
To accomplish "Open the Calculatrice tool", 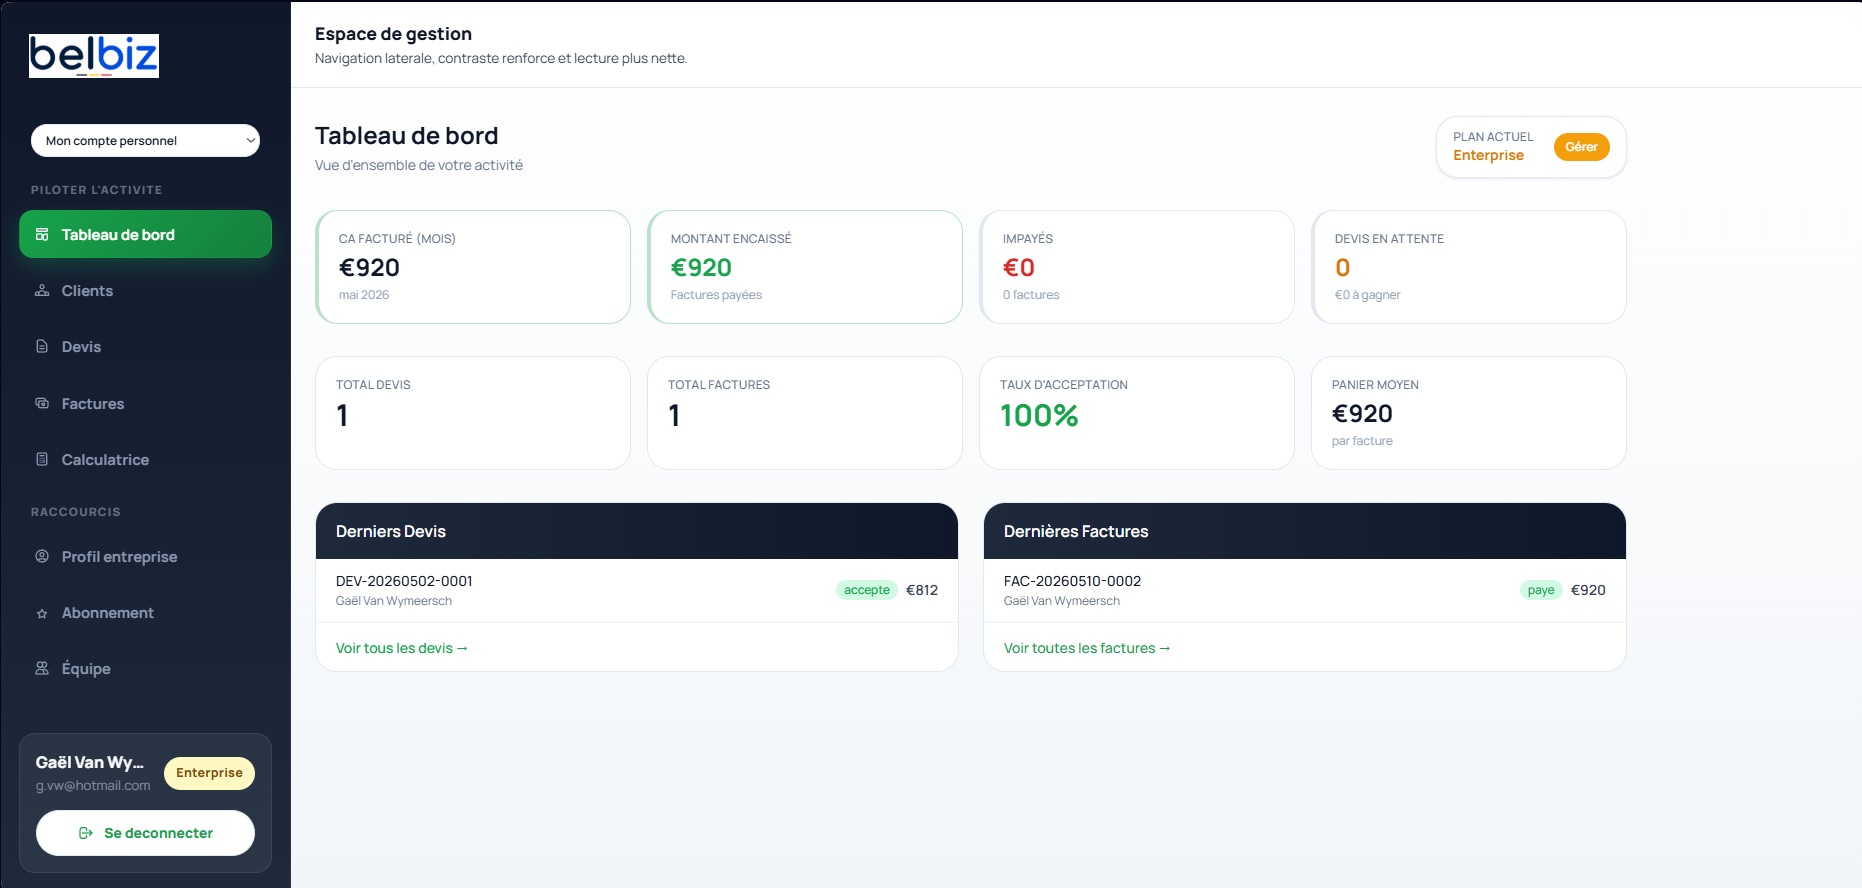I will coord(145,460).
